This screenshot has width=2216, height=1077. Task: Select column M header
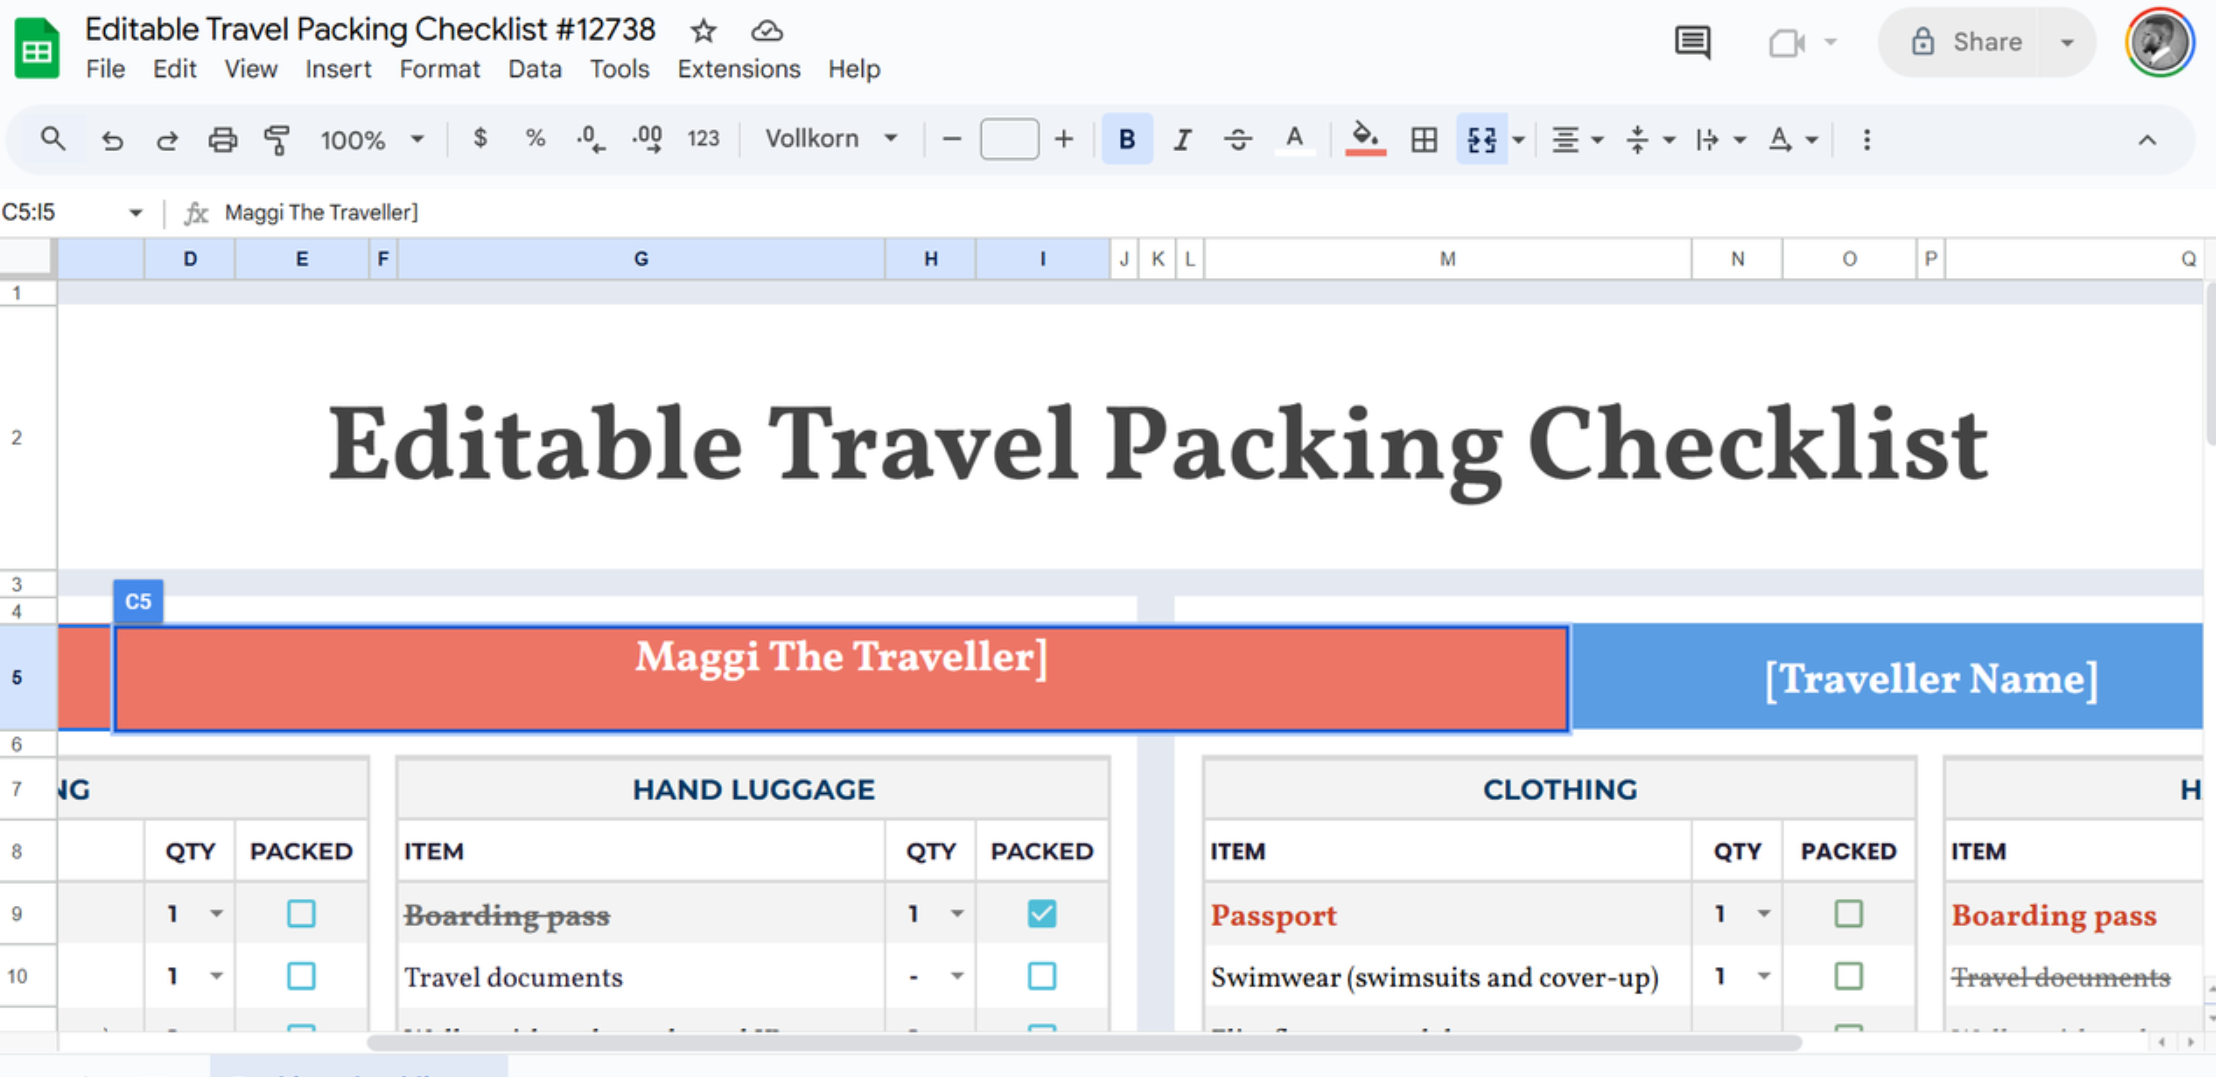tap(1447, 259)
